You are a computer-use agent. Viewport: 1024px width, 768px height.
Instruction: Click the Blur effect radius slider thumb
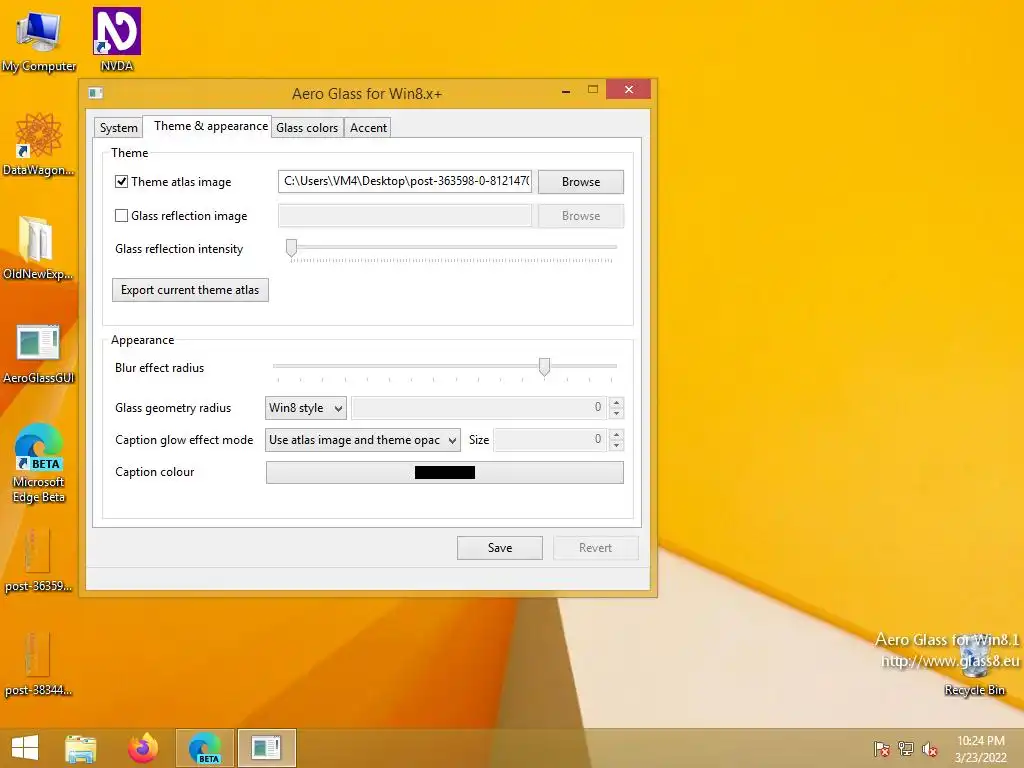point(544,367)
